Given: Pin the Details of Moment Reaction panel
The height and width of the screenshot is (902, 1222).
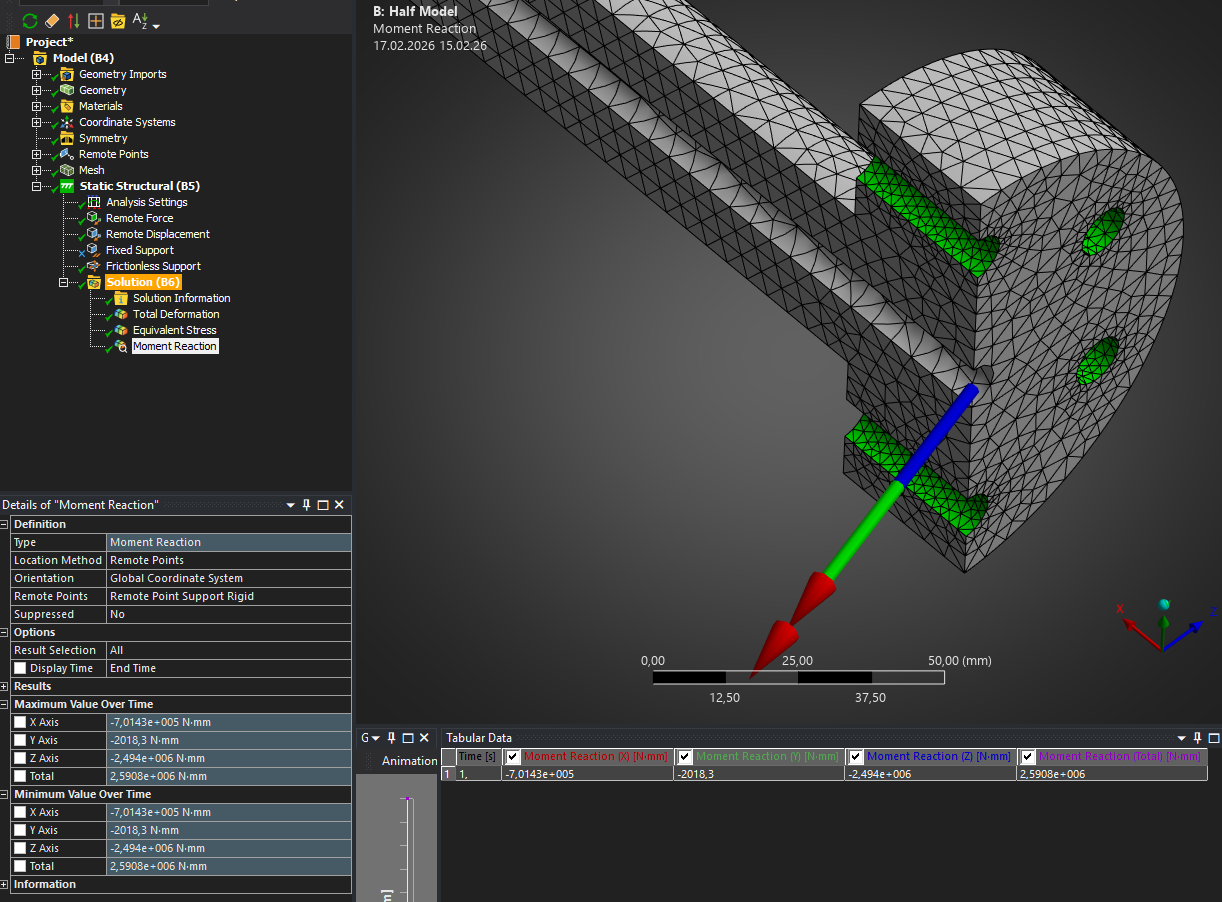Looking at the screenshot, I should (x=307, y=505).
